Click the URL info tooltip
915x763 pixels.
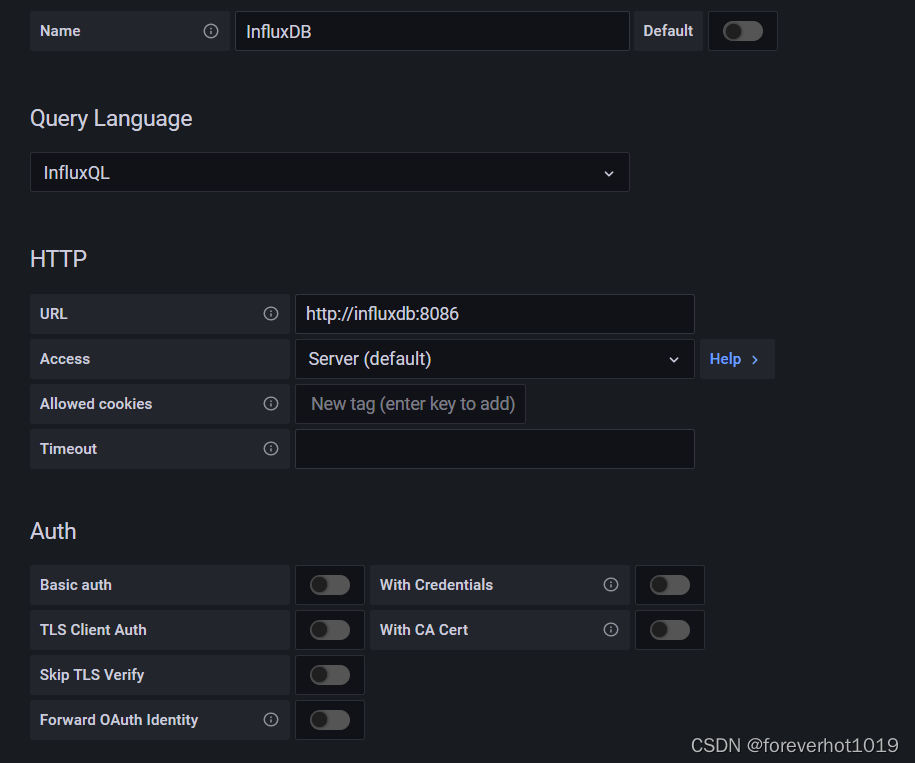tap(271, 313)
